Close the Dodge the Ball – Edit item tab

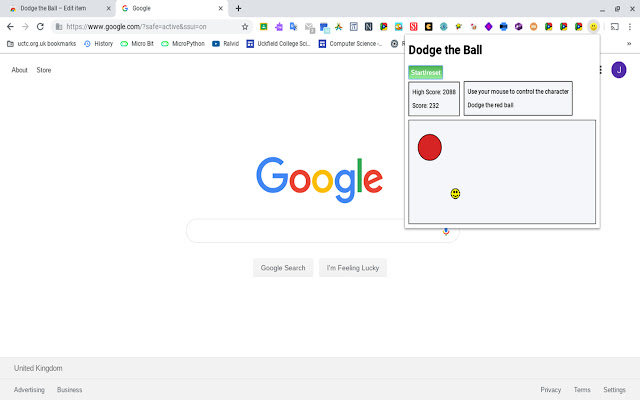(109, 8)
